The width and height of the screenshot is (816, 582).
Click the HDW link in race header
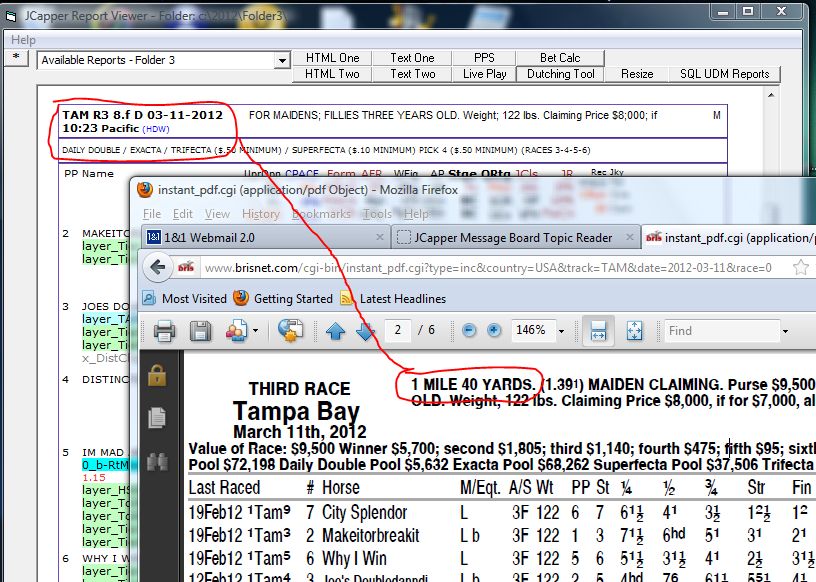click(156, 129)
